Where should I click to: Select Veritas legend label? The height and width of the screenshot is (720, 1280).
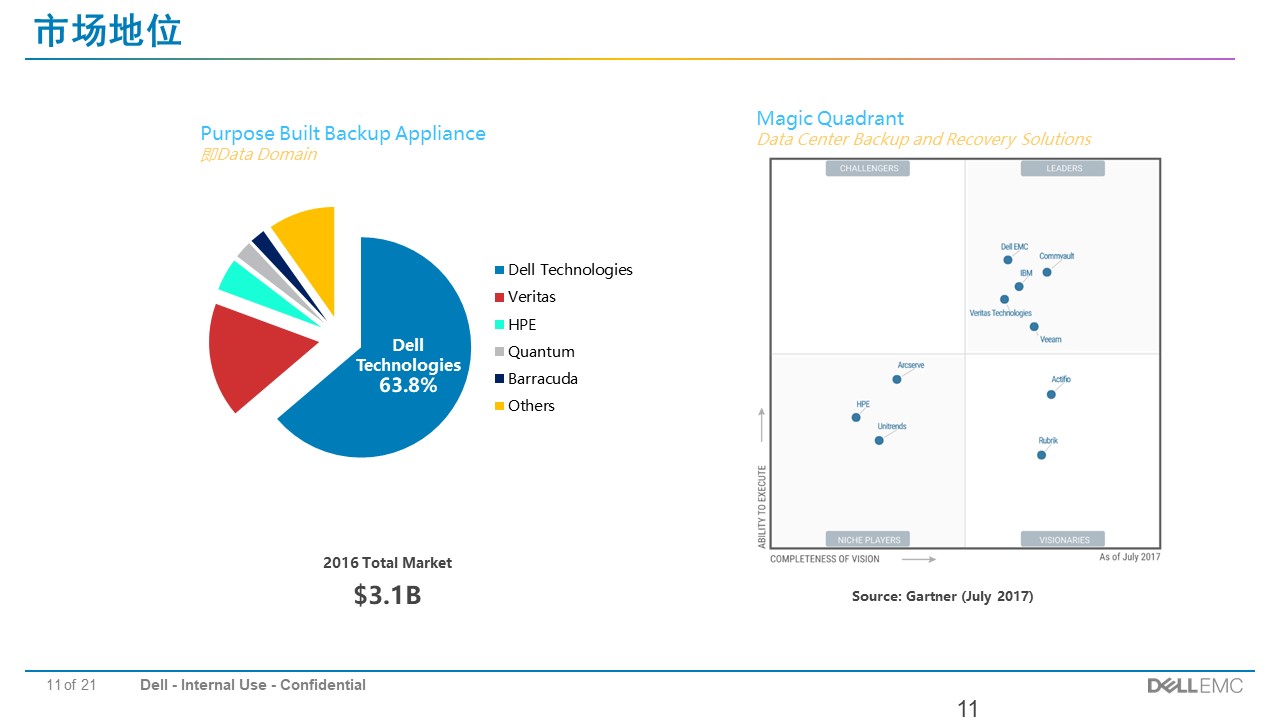click(x=532, y=297)
